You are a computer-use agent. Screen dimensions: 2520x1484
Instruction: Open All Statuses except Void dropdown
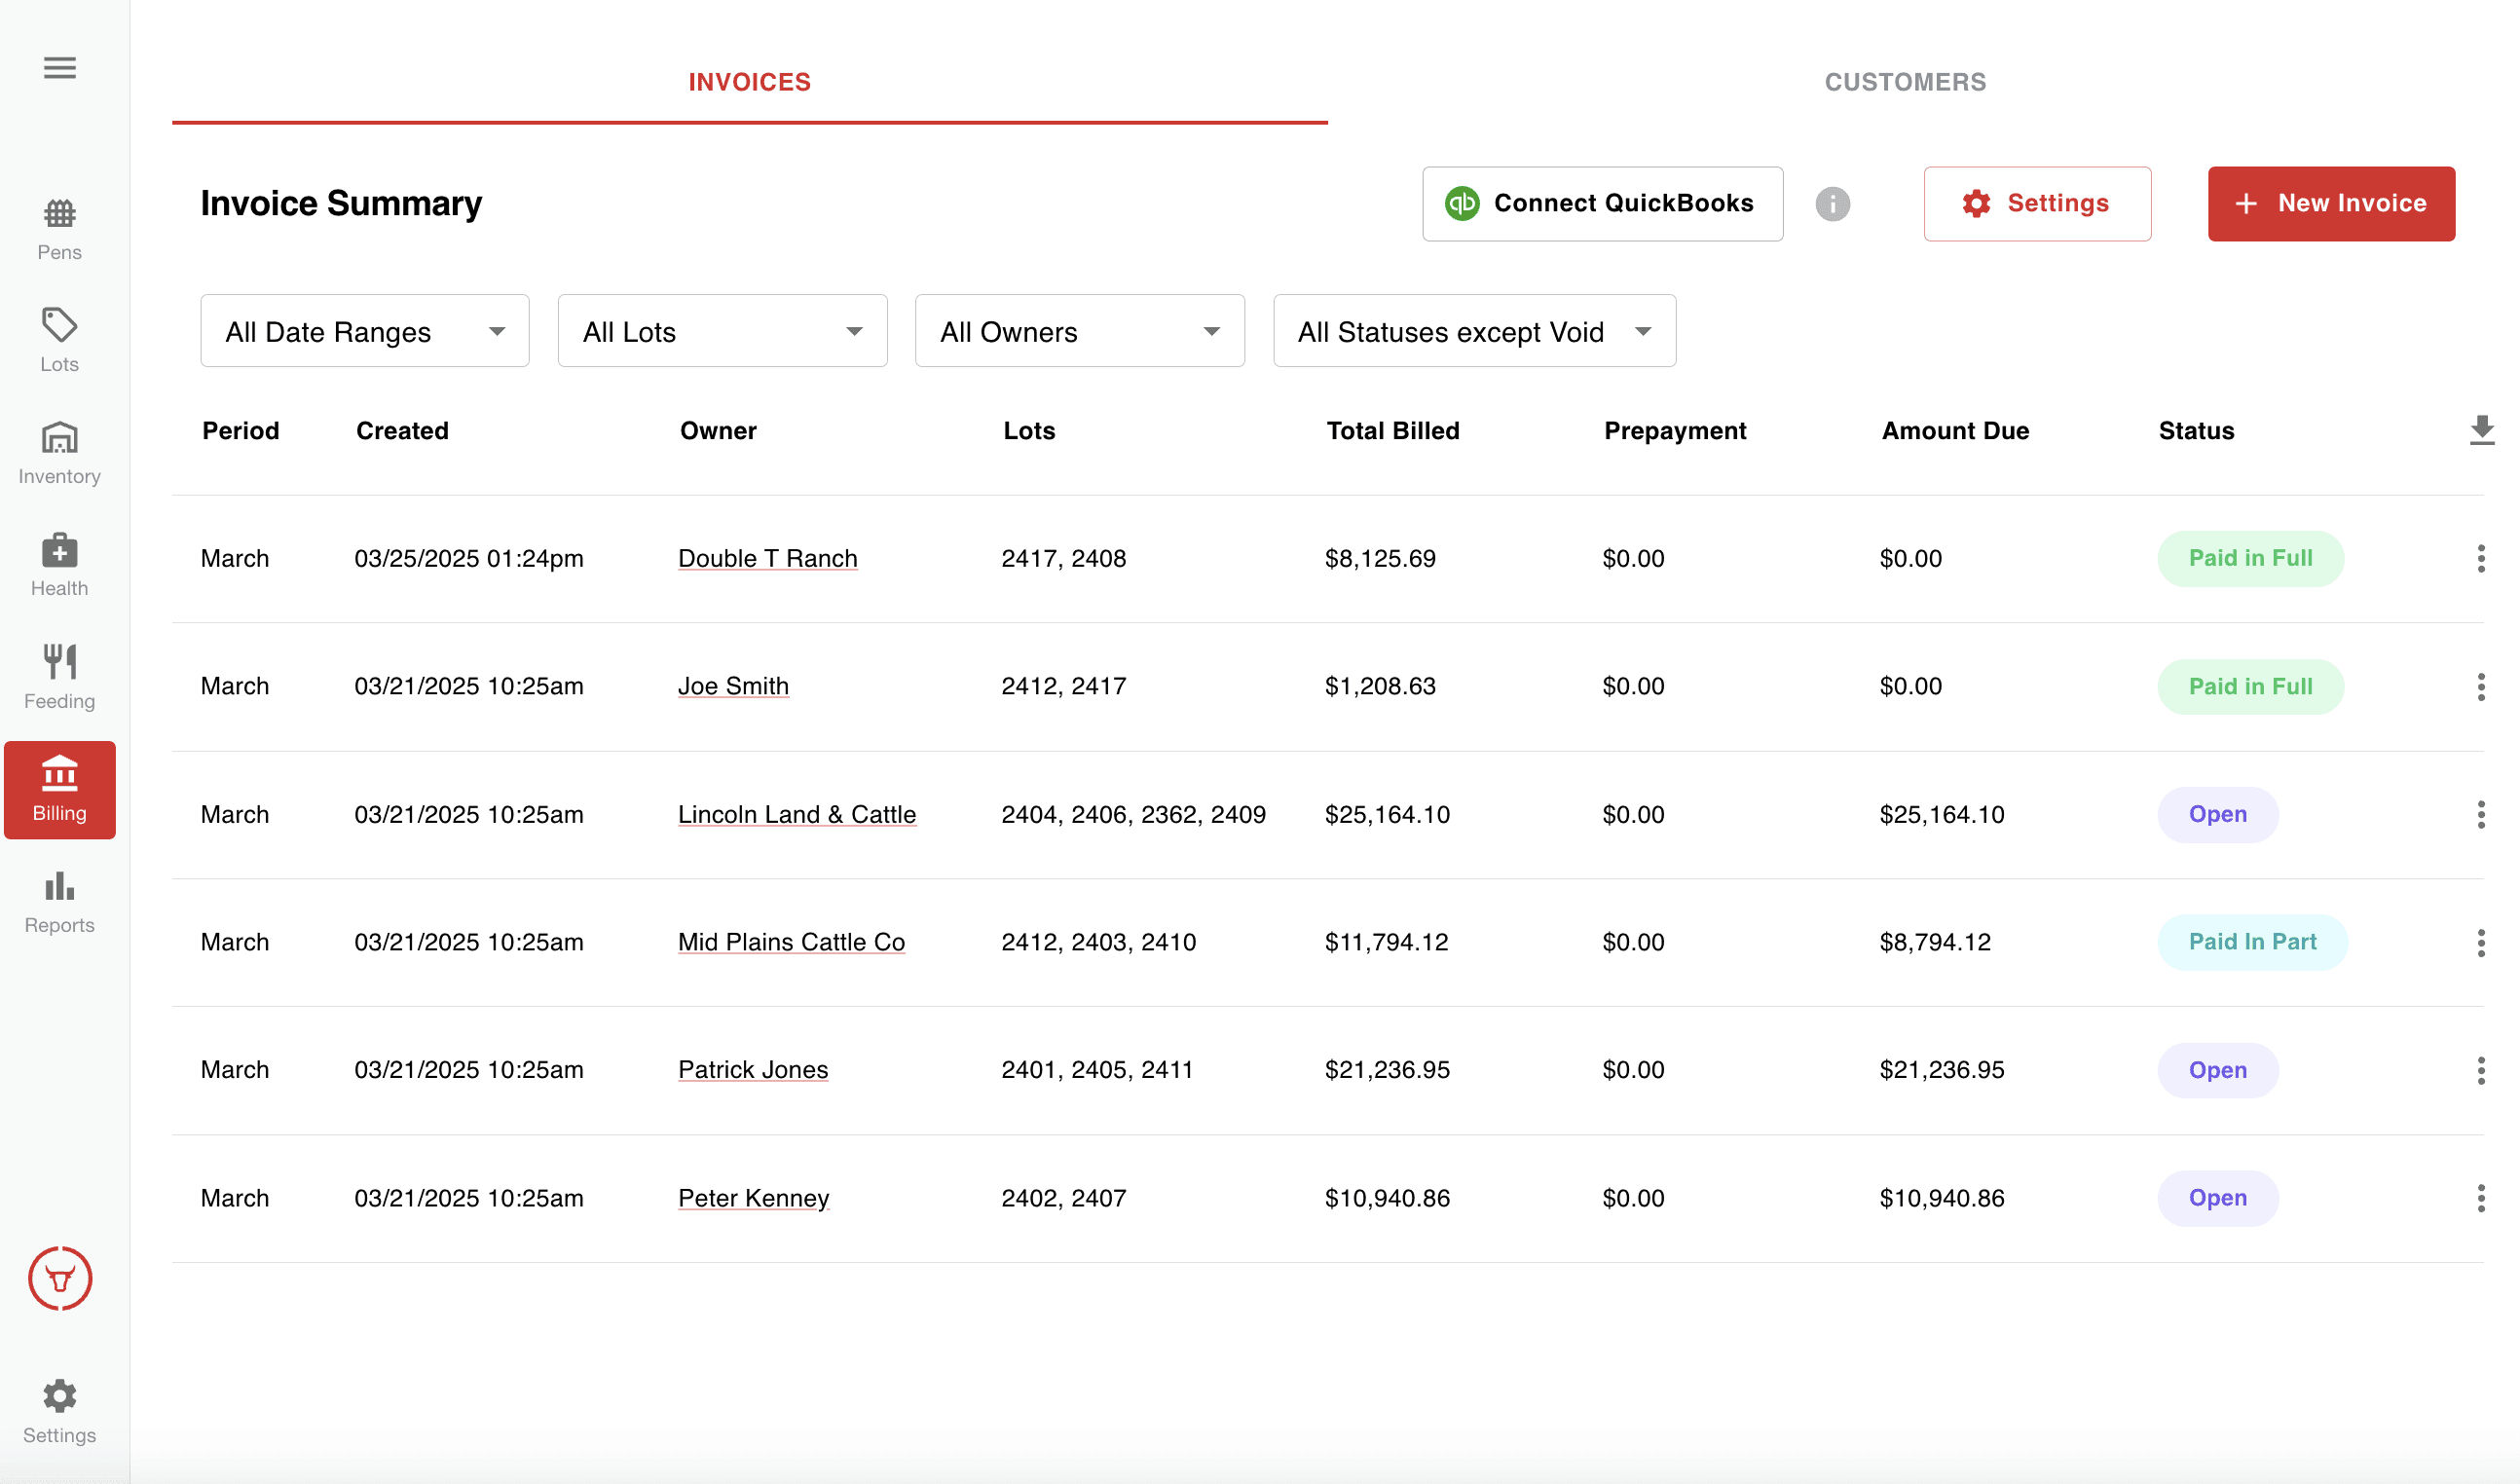[1474, 331]
